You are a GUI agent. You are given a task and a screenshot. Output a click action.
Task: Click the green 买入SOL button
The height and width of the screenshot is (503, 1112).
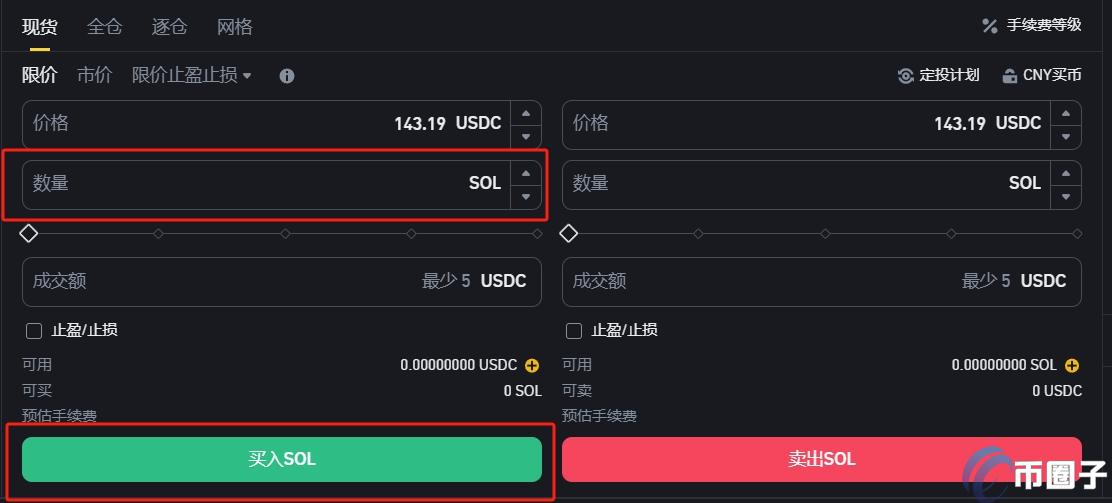pos(282,459)
